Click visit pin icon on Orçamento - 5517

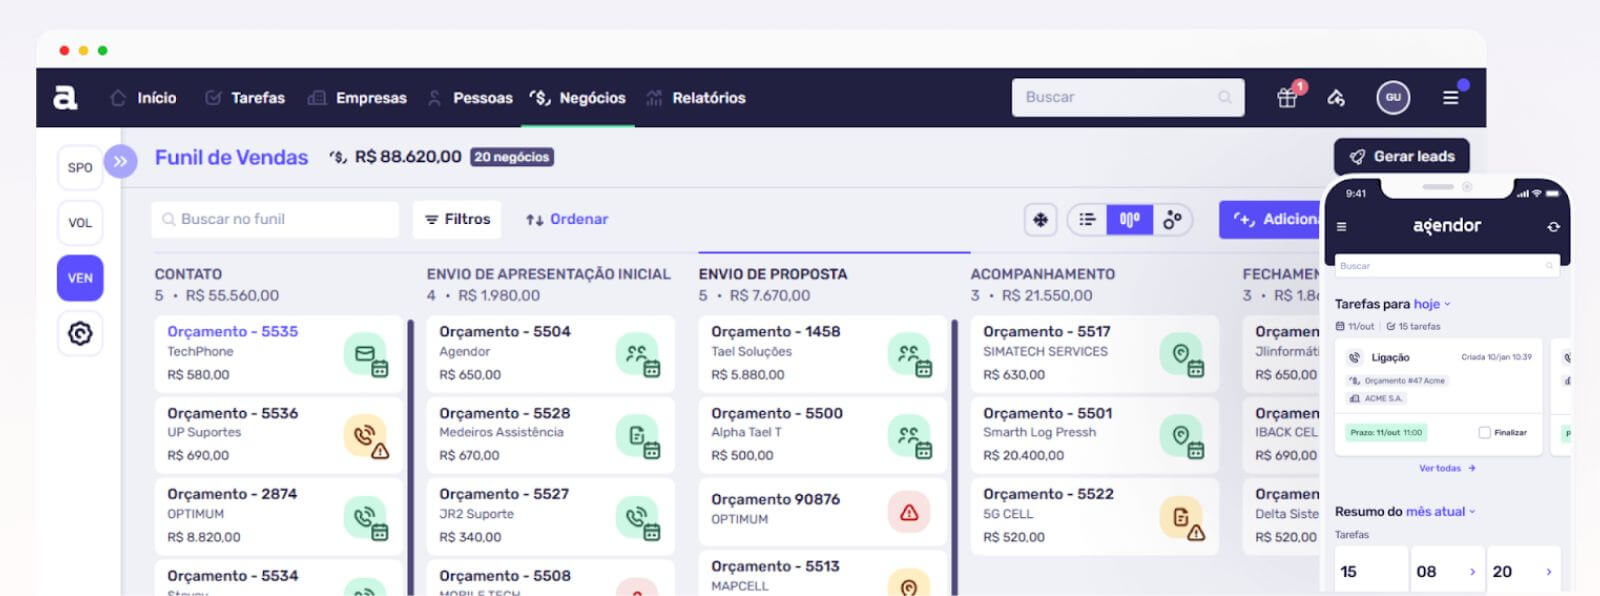(x=1182, y=355)
